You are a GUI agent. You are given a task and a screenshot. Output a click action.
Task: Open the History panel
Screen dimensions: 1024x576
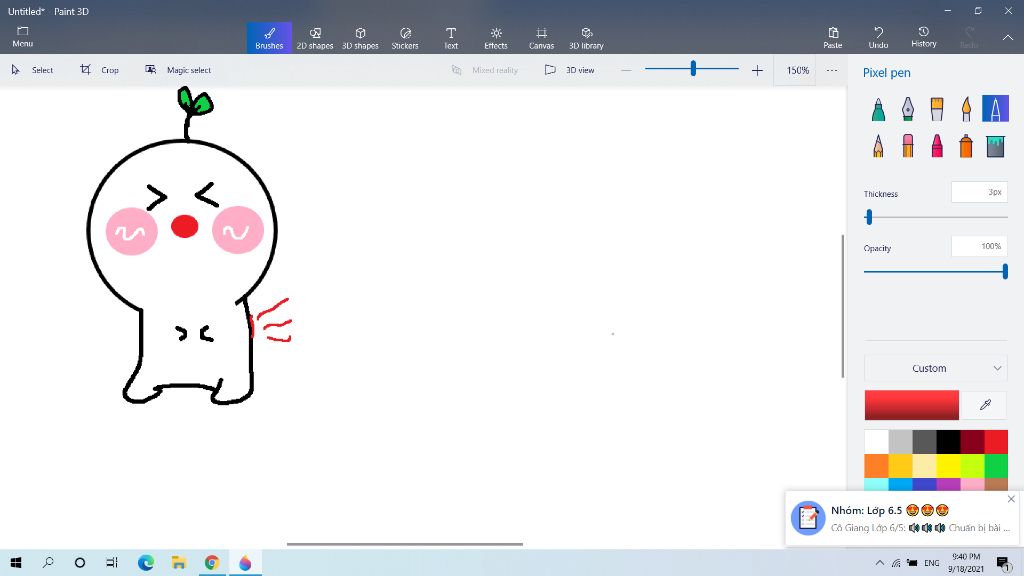pyautogui.click(x=923, y=37)
